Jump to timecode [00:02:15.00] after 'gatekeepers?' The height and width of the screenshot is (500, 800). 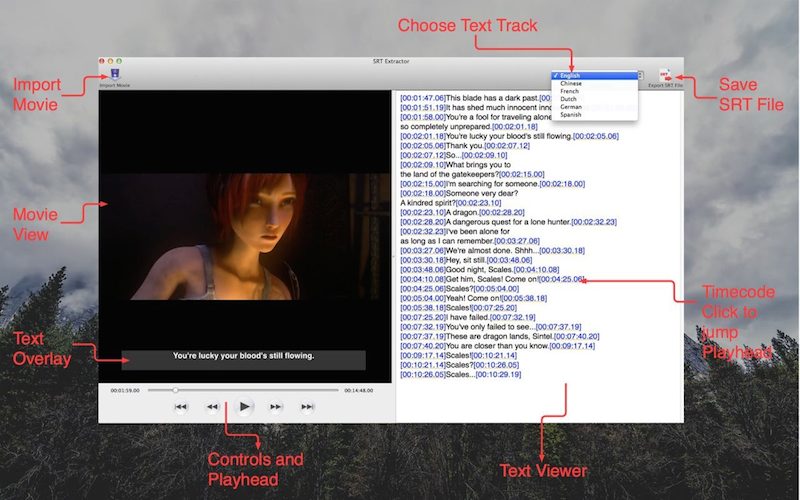click(x=522, y=174)
